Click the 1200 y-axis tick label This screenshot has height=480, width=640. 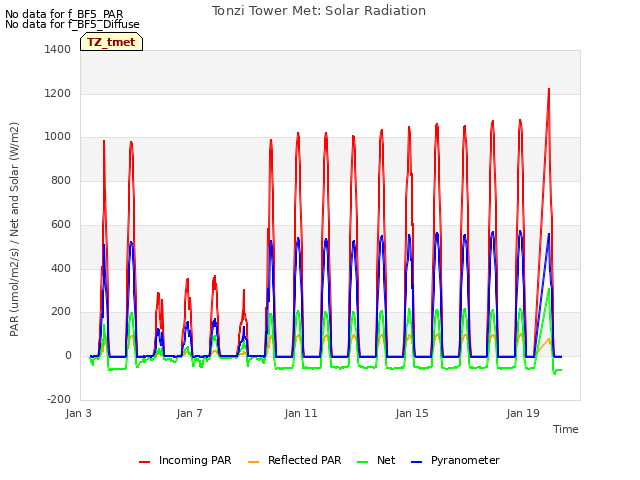(58, 93)
